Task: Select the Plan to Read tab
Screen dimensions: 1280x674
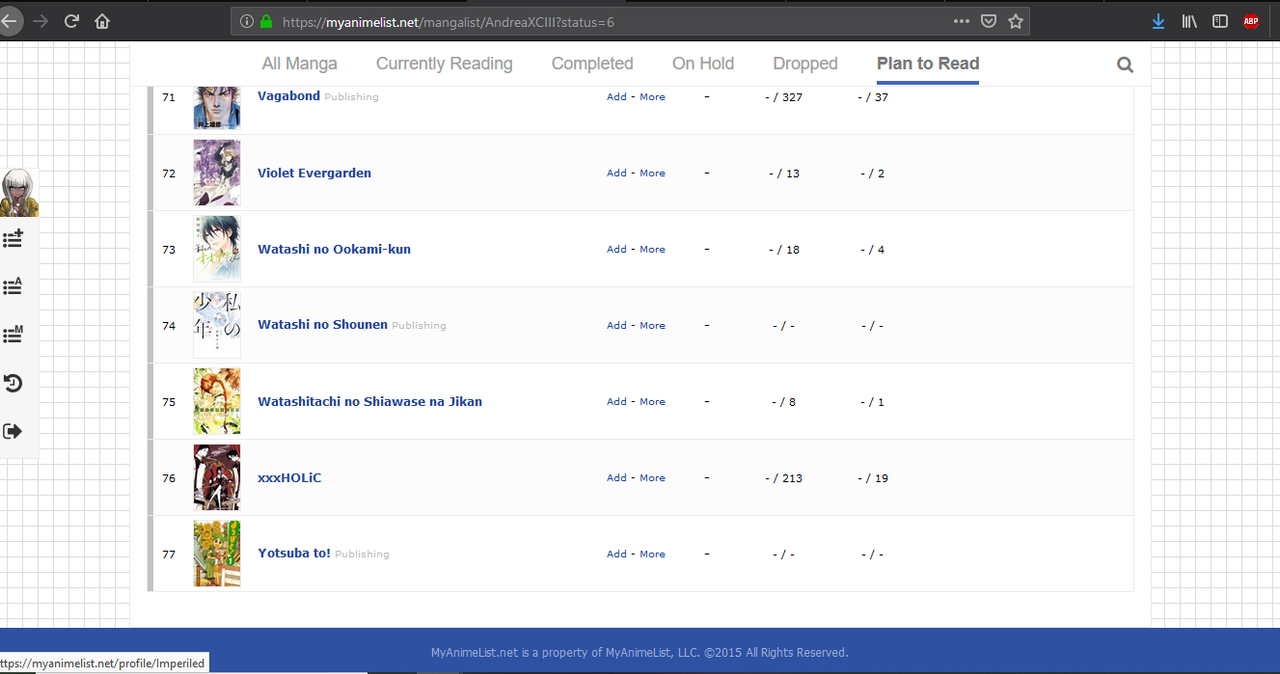Action: coord(928,64)
